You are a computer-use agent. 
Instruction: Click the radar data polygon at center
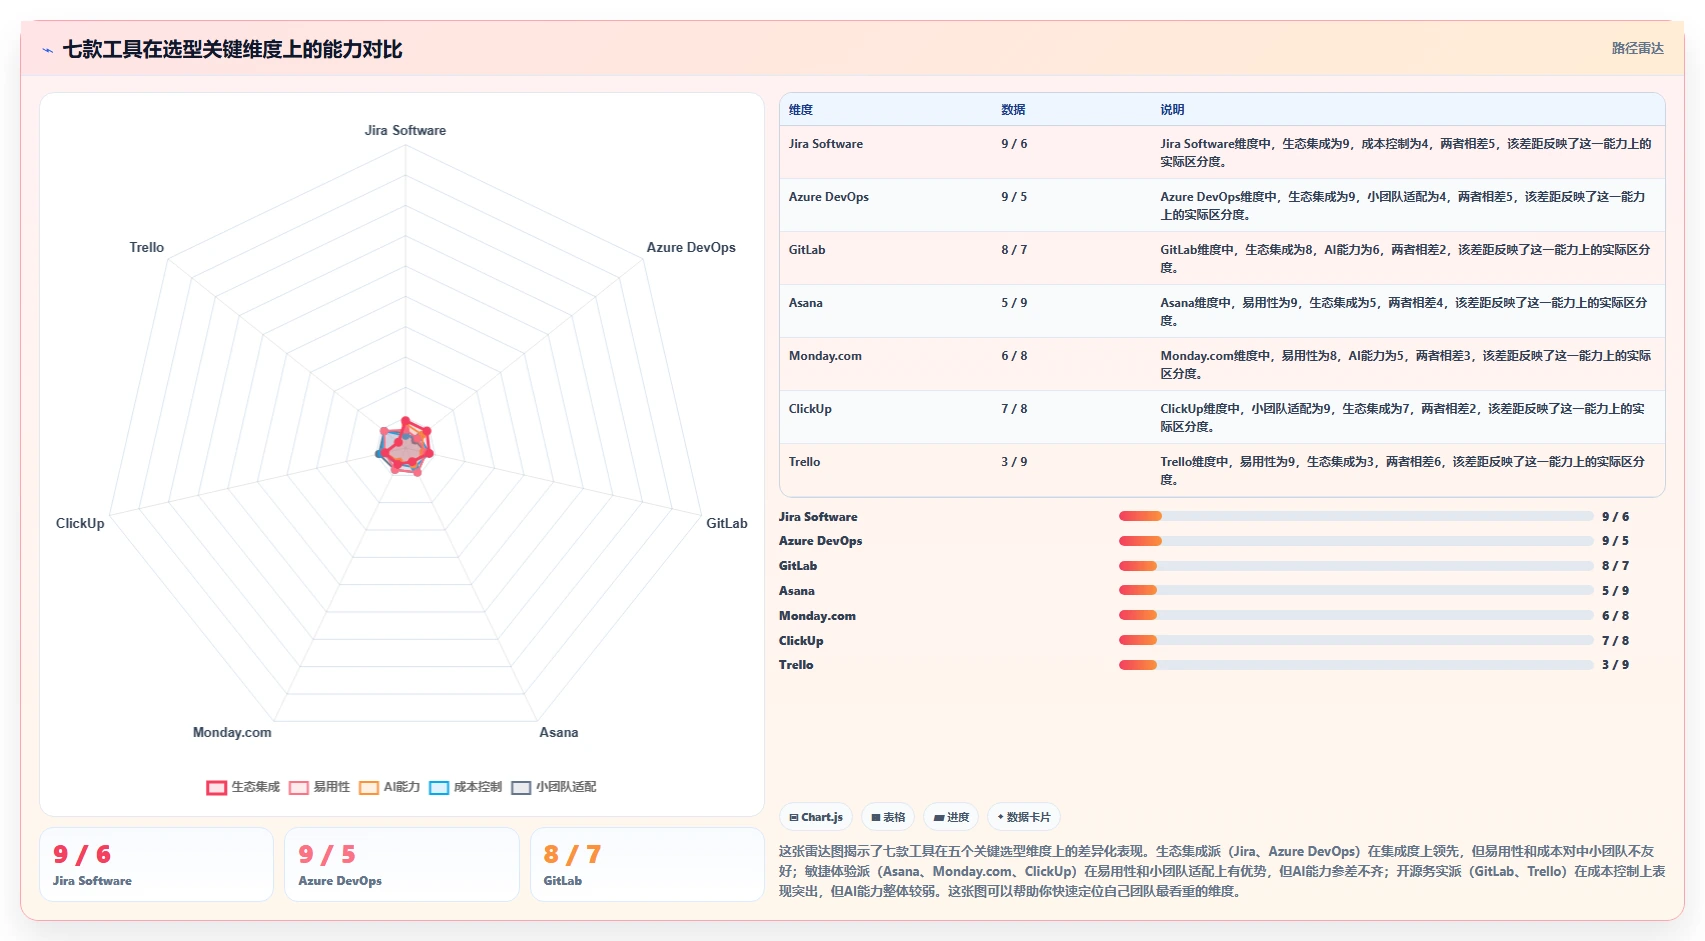pos(405,448)
